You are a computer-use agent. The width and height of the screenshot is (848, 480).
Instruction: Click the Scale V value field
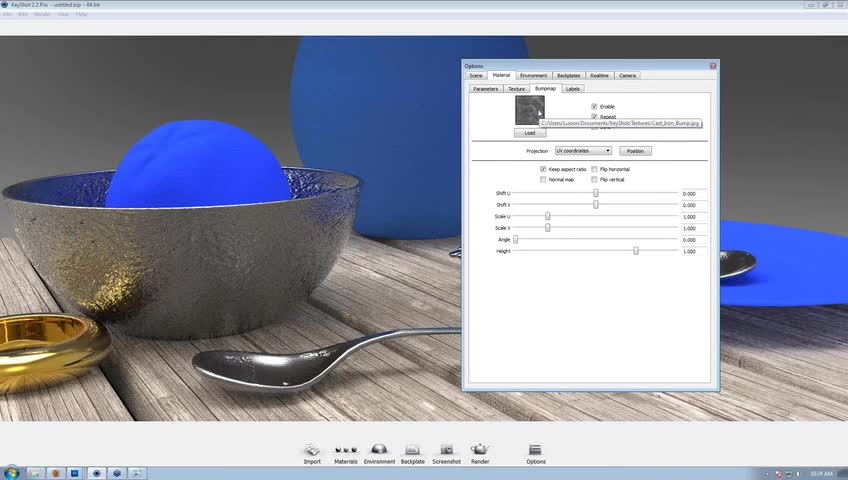click(694, 228)
